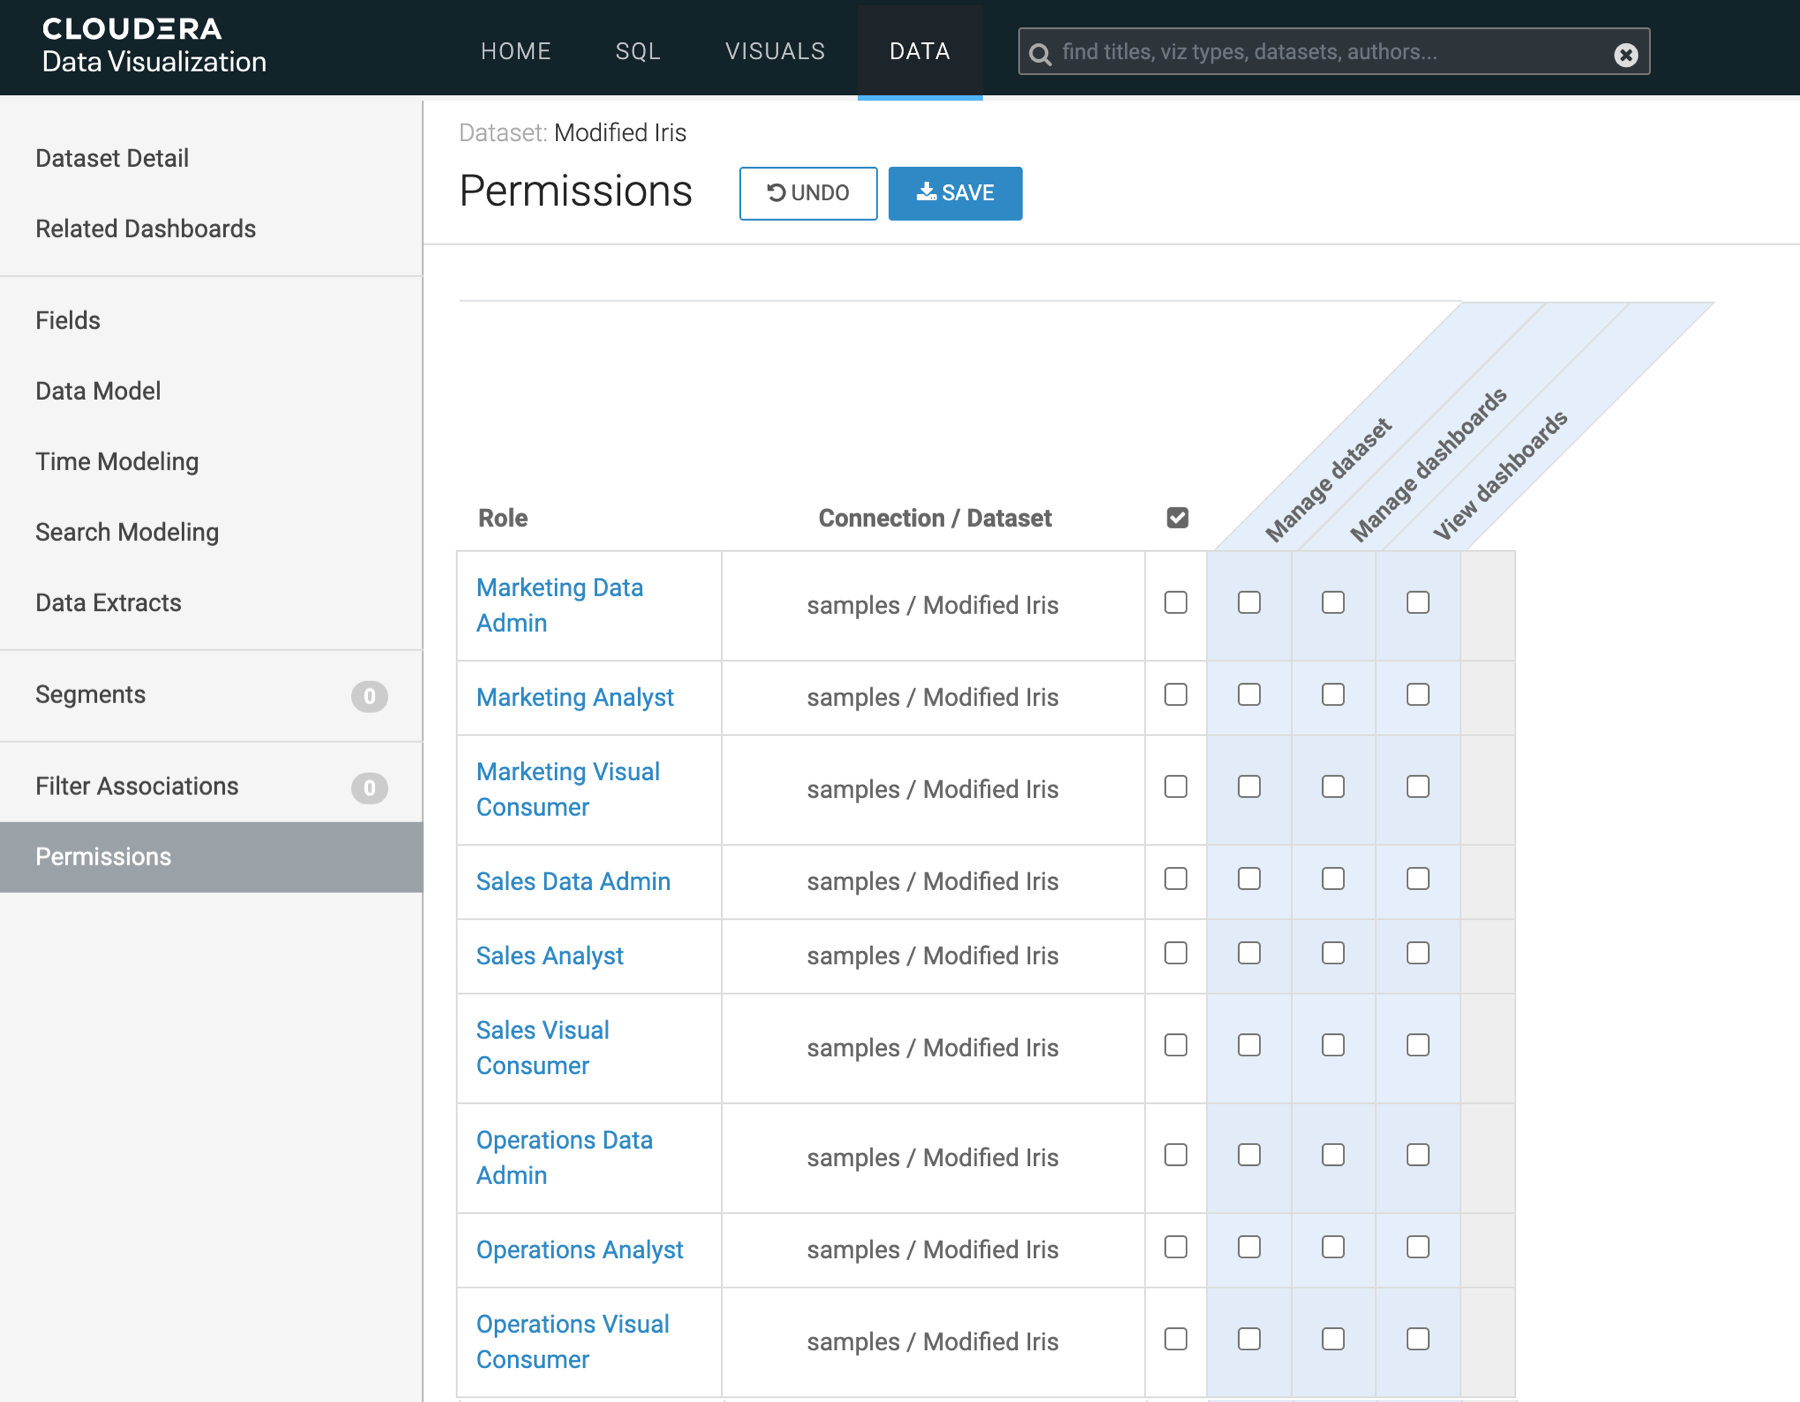Screen dimensions: 1800x1402
Task: Click the Segments count badge
Action: (369, 696)
